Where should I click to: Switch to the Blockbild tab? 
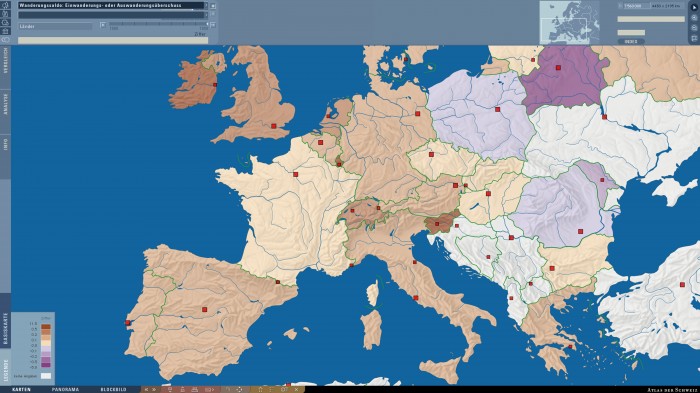[113, 390]
